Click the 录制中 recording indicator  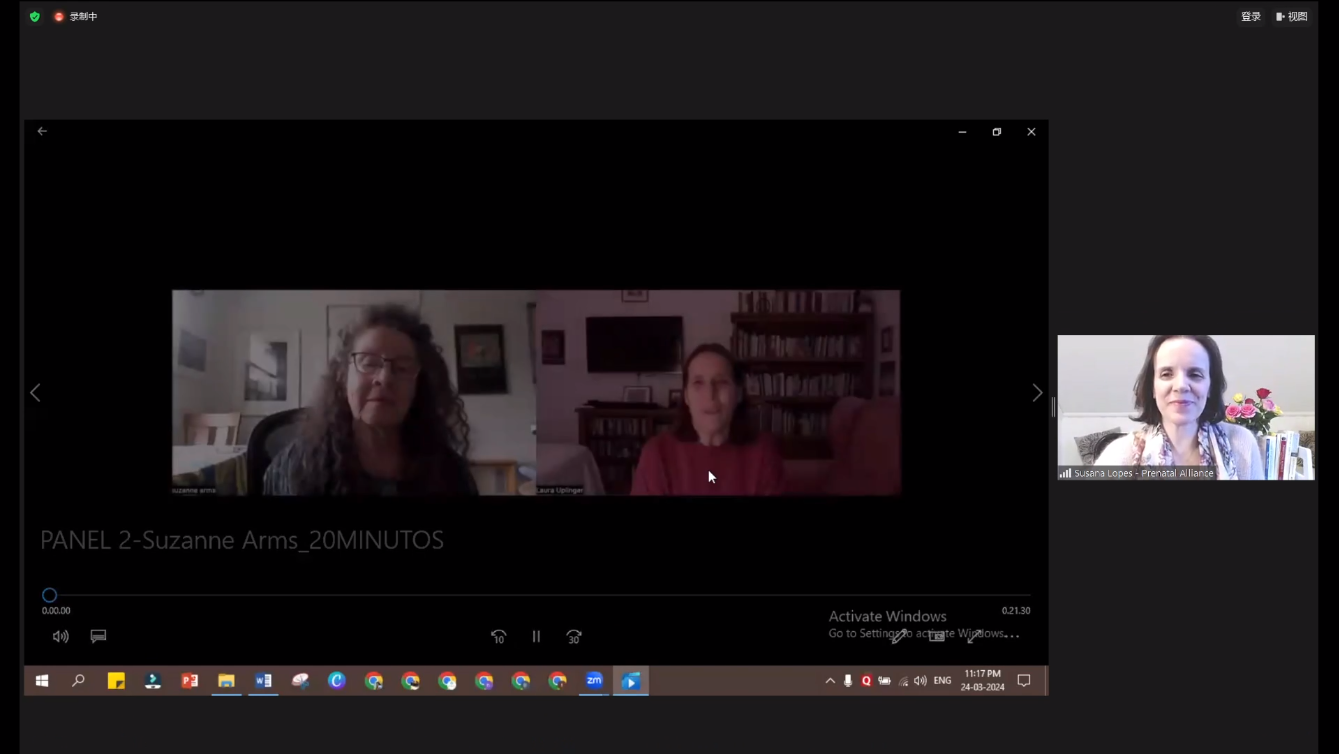tap(76, 16)
